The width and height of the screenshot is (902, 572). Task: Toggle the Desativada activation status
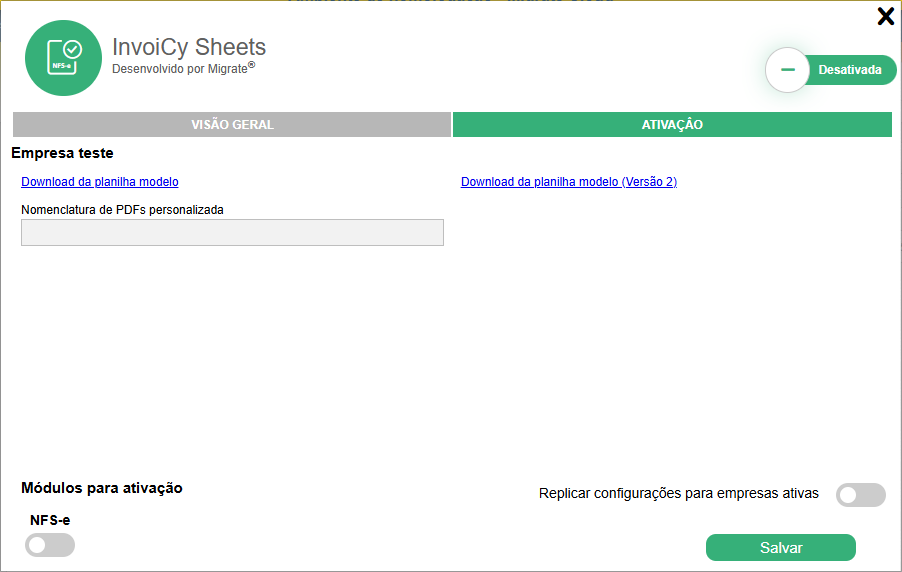click(x=849, y=70)
